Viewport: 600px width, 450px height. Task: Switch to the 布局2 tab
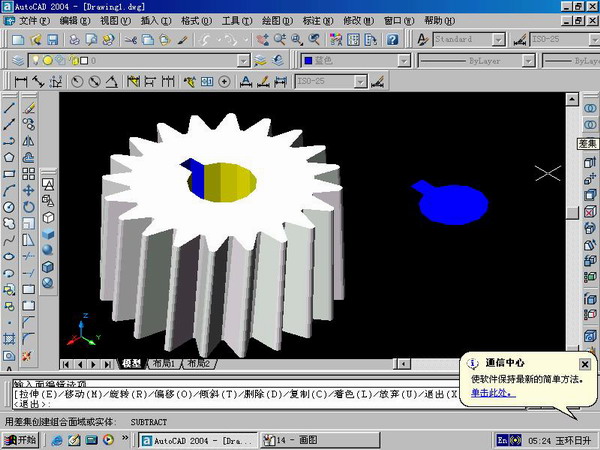click(x=199, y=363)
